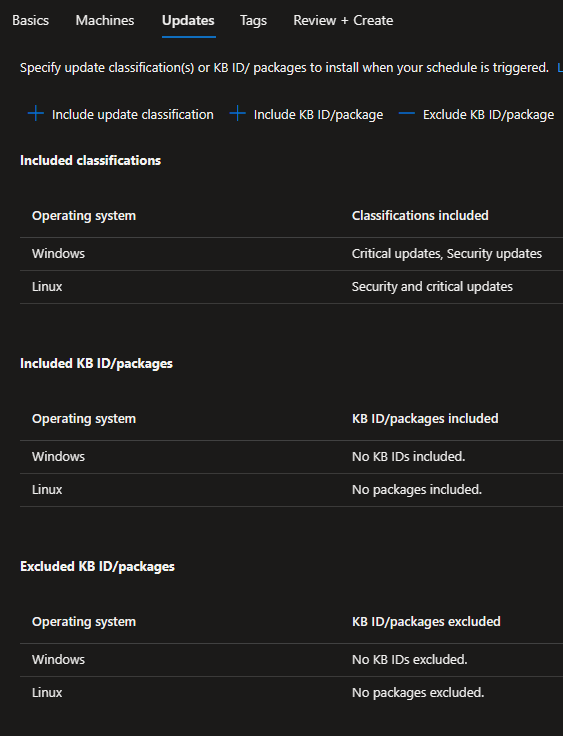Click the plus icon for Include update classification
563x736 pixels.
[36, 114]
